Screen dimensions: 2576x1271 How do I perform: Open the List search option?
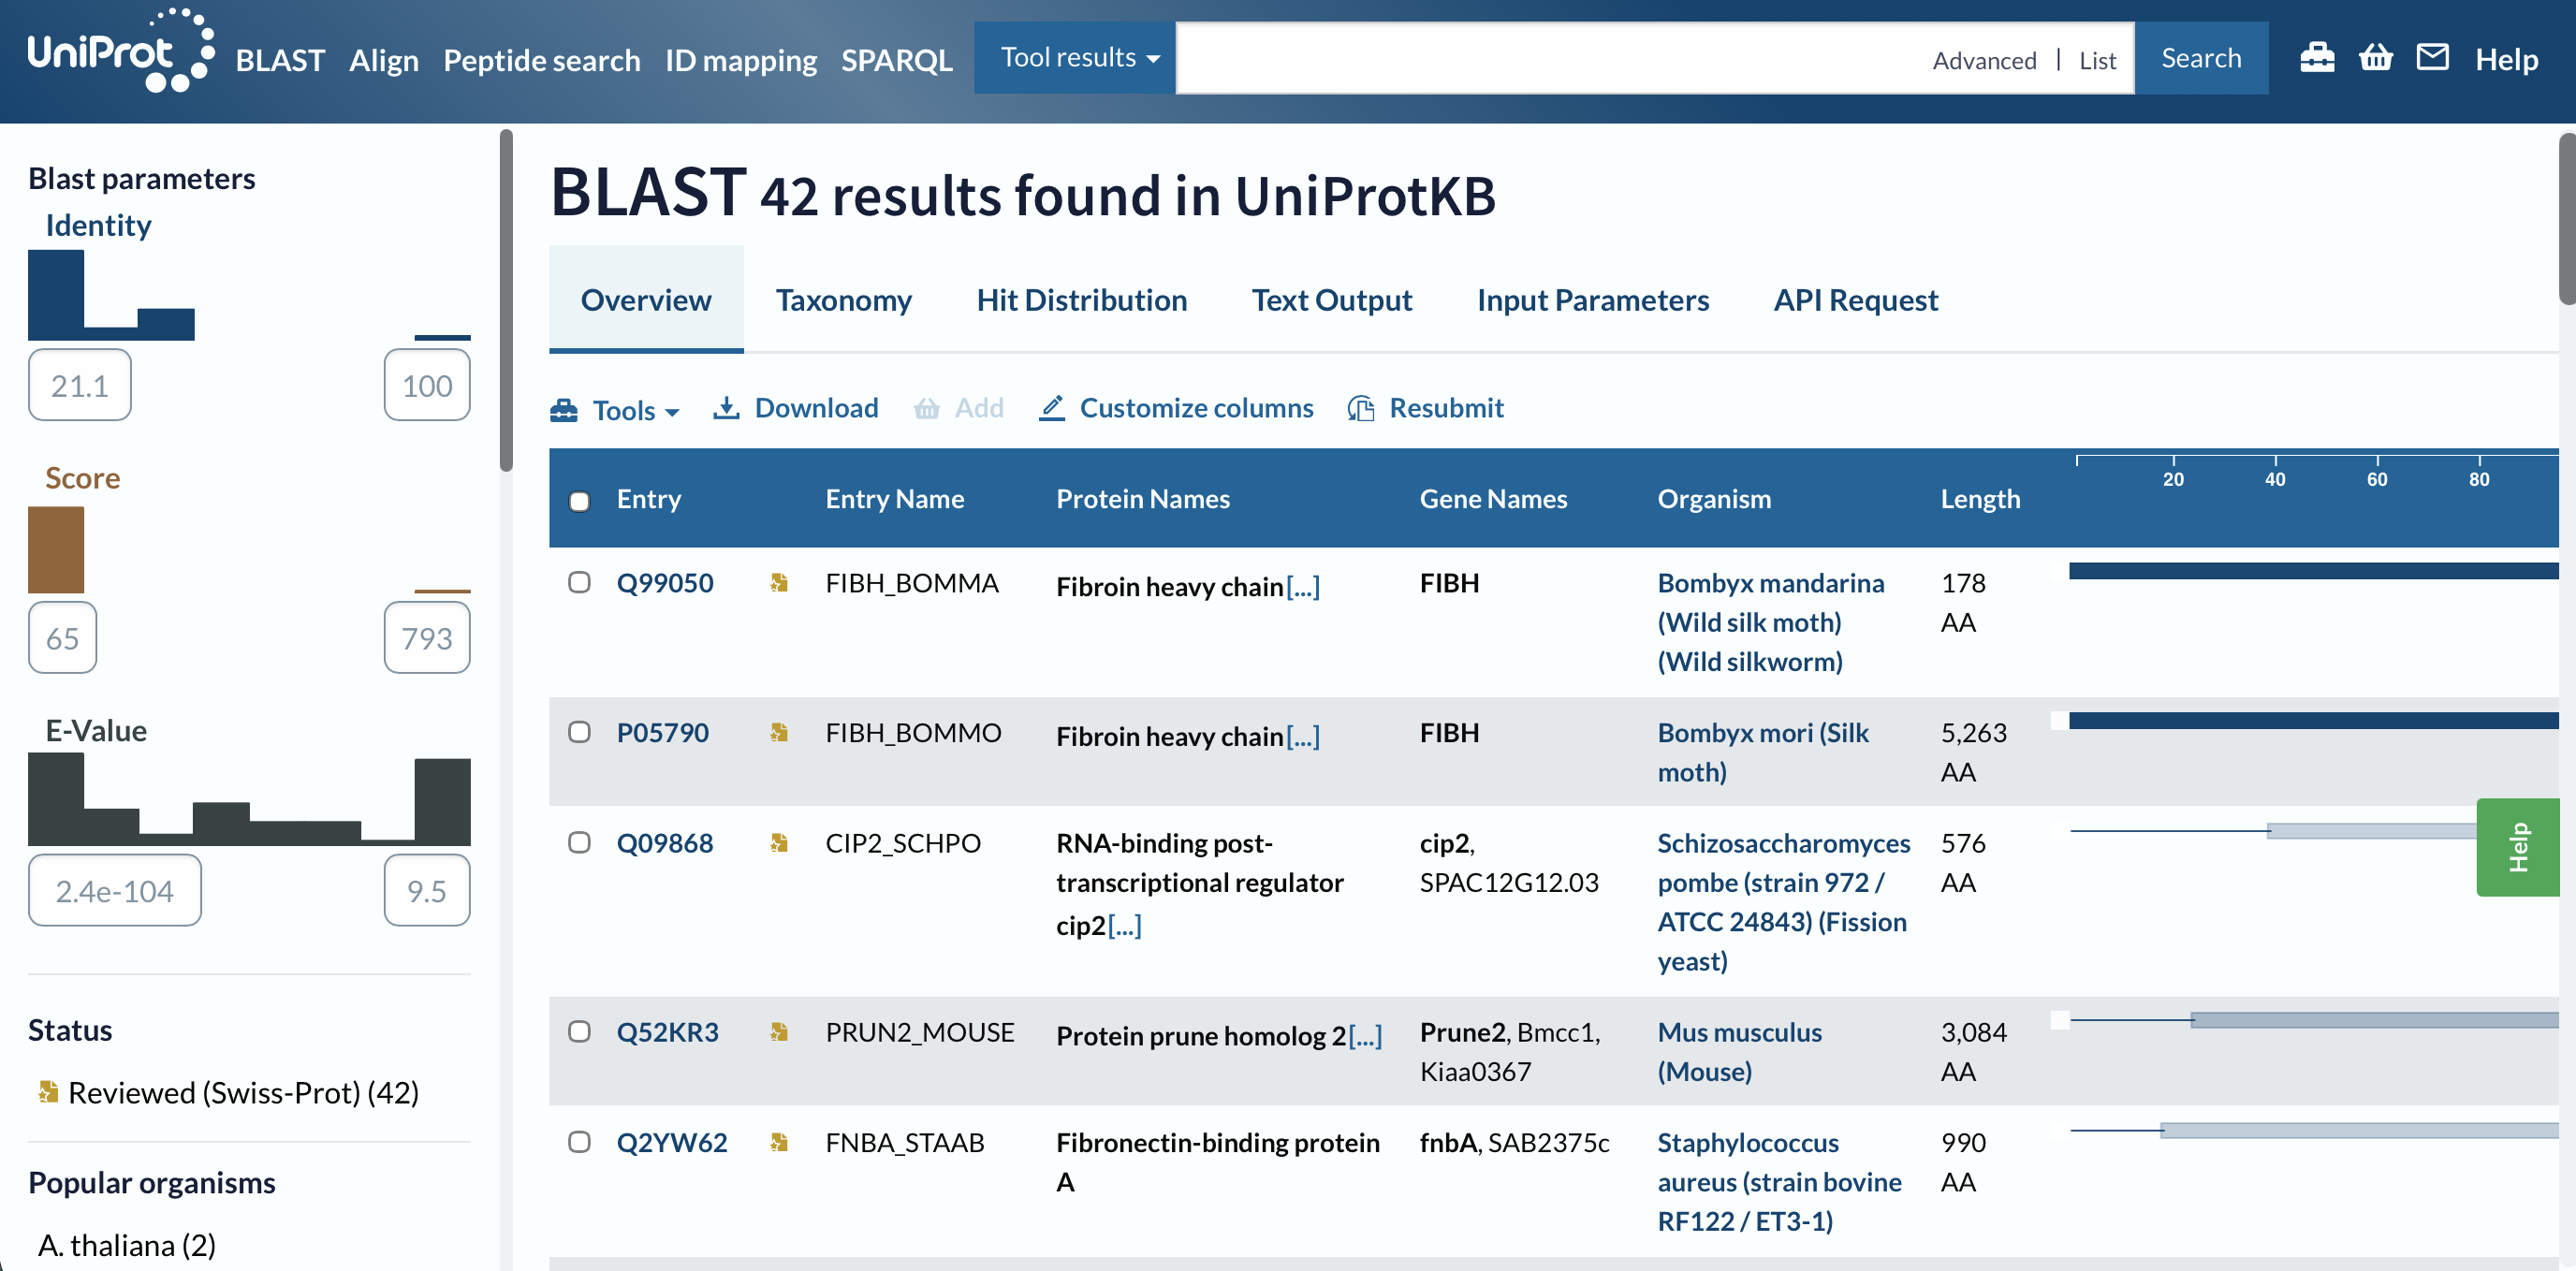(2097, 60)
